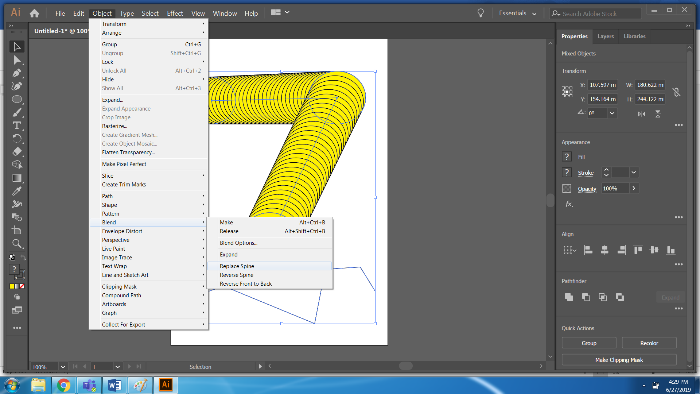This screenshot has height=394, width=700.
Task: Select Gradient fill mode swatch
Action: [x=17, y=286]
